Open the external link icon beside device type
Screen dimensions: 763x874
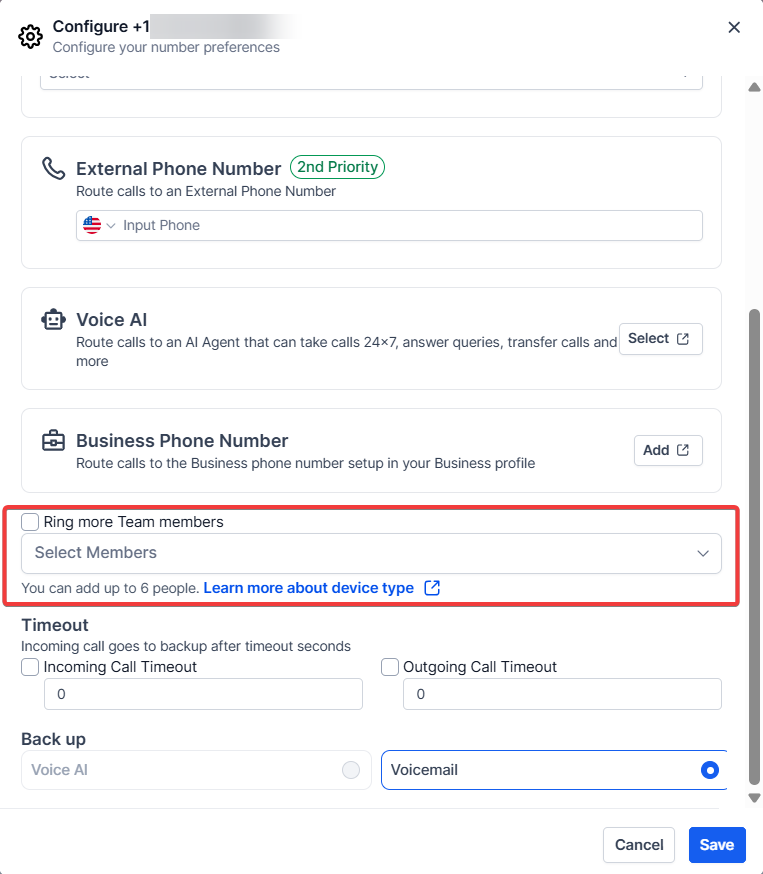(x=432, y=588)
